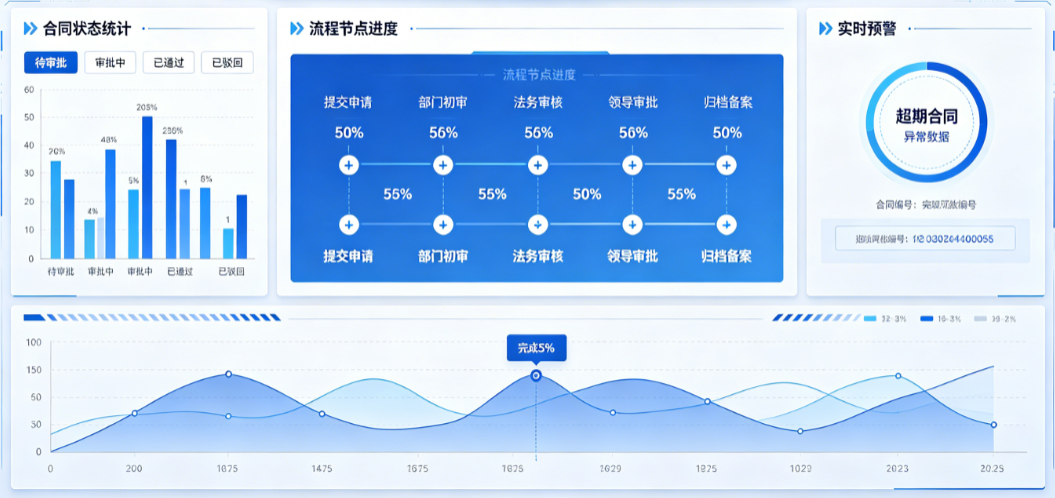
Task: Click the double-chevron icon beside 流程节点进度 header
Action: tap(297, 28)
